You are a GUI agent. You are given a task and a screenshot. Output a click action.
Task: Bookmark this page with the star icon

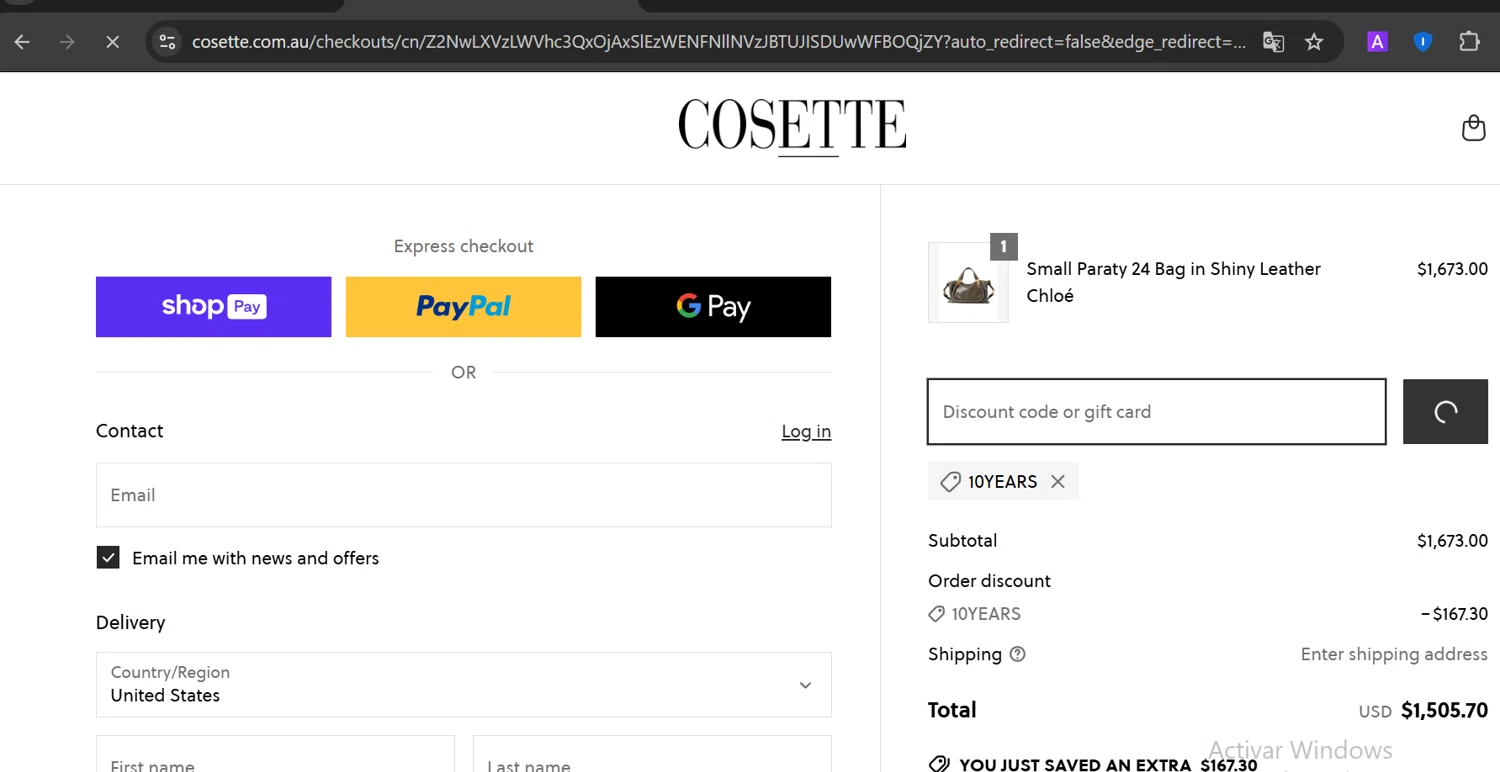(x=1314, y=42)
